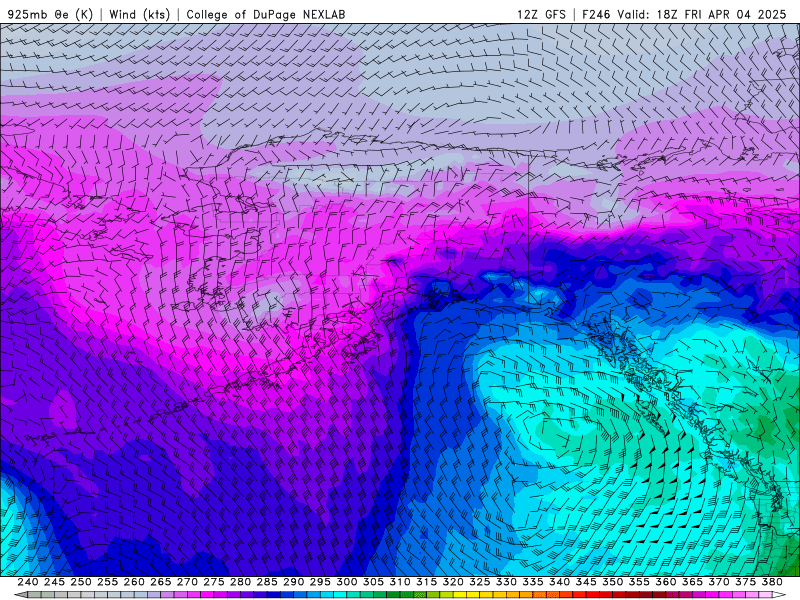Click the 'College of DuPage NEXLAB' credit text
The width and height of the screenshot is (800, 600).
[x=266, y=14]
